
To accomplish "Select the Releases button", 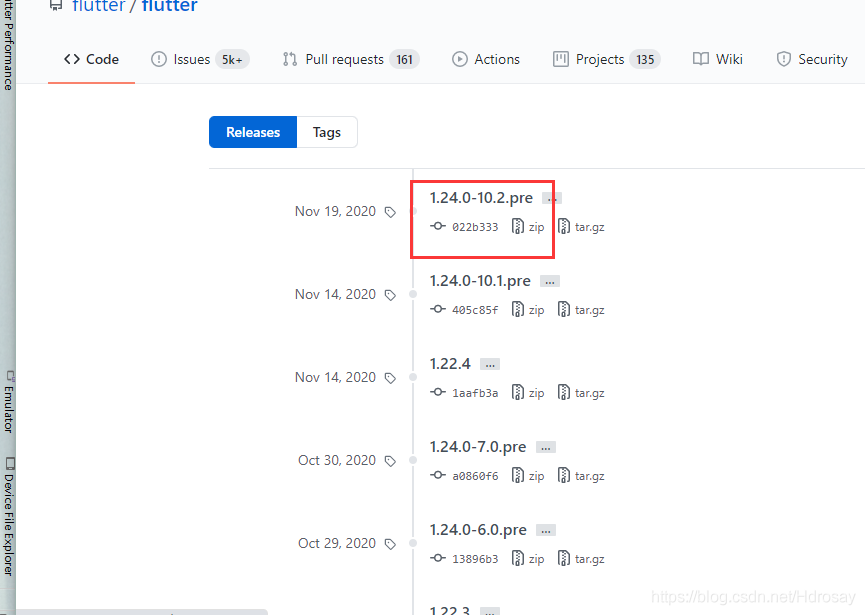I will click(x=253, y=132).
